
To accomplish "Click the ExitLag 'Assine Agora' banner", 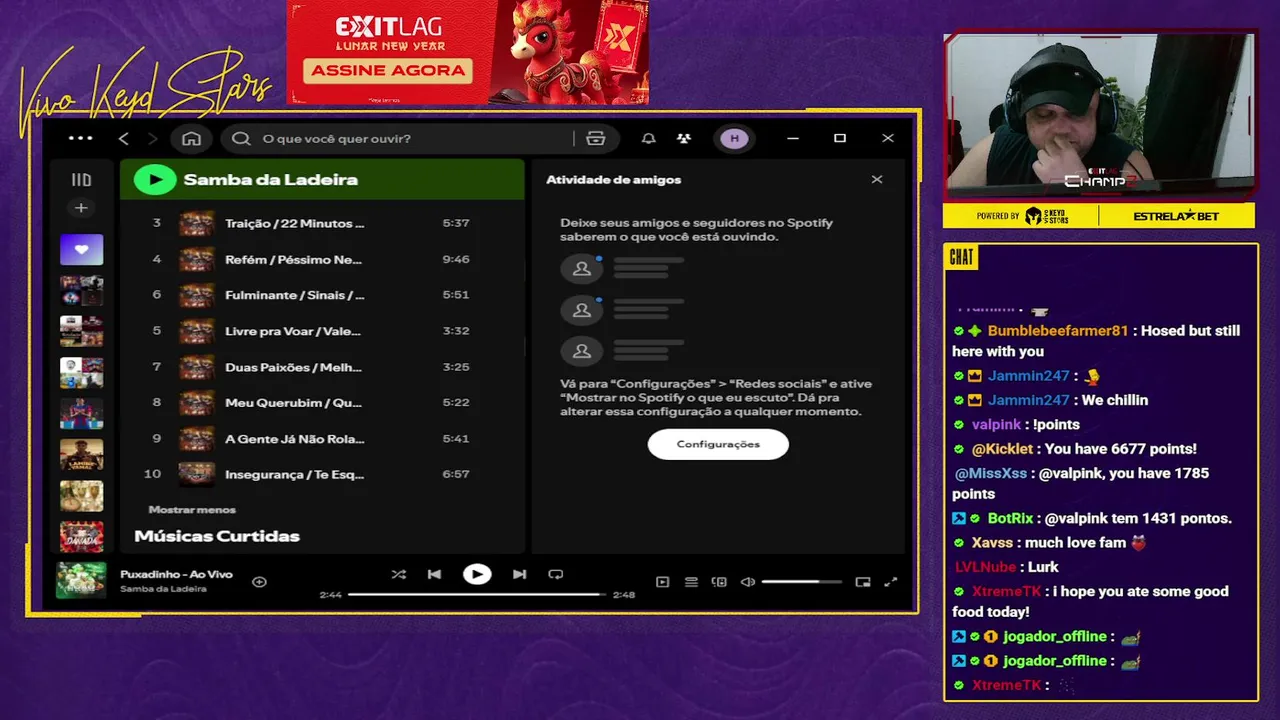I will tap(468, 52).
